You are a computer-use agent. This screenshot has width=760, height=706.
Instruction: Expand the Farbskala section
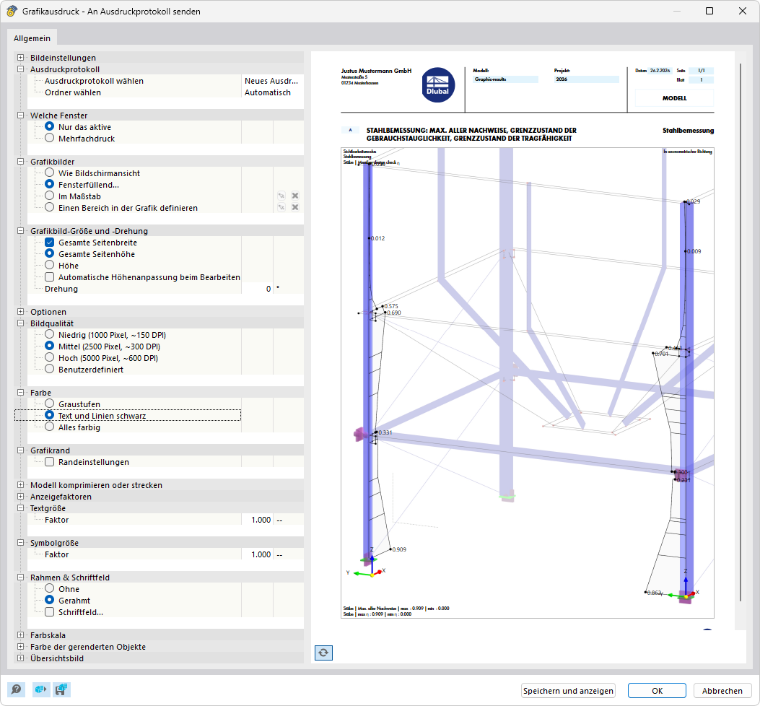pos(20,635)
